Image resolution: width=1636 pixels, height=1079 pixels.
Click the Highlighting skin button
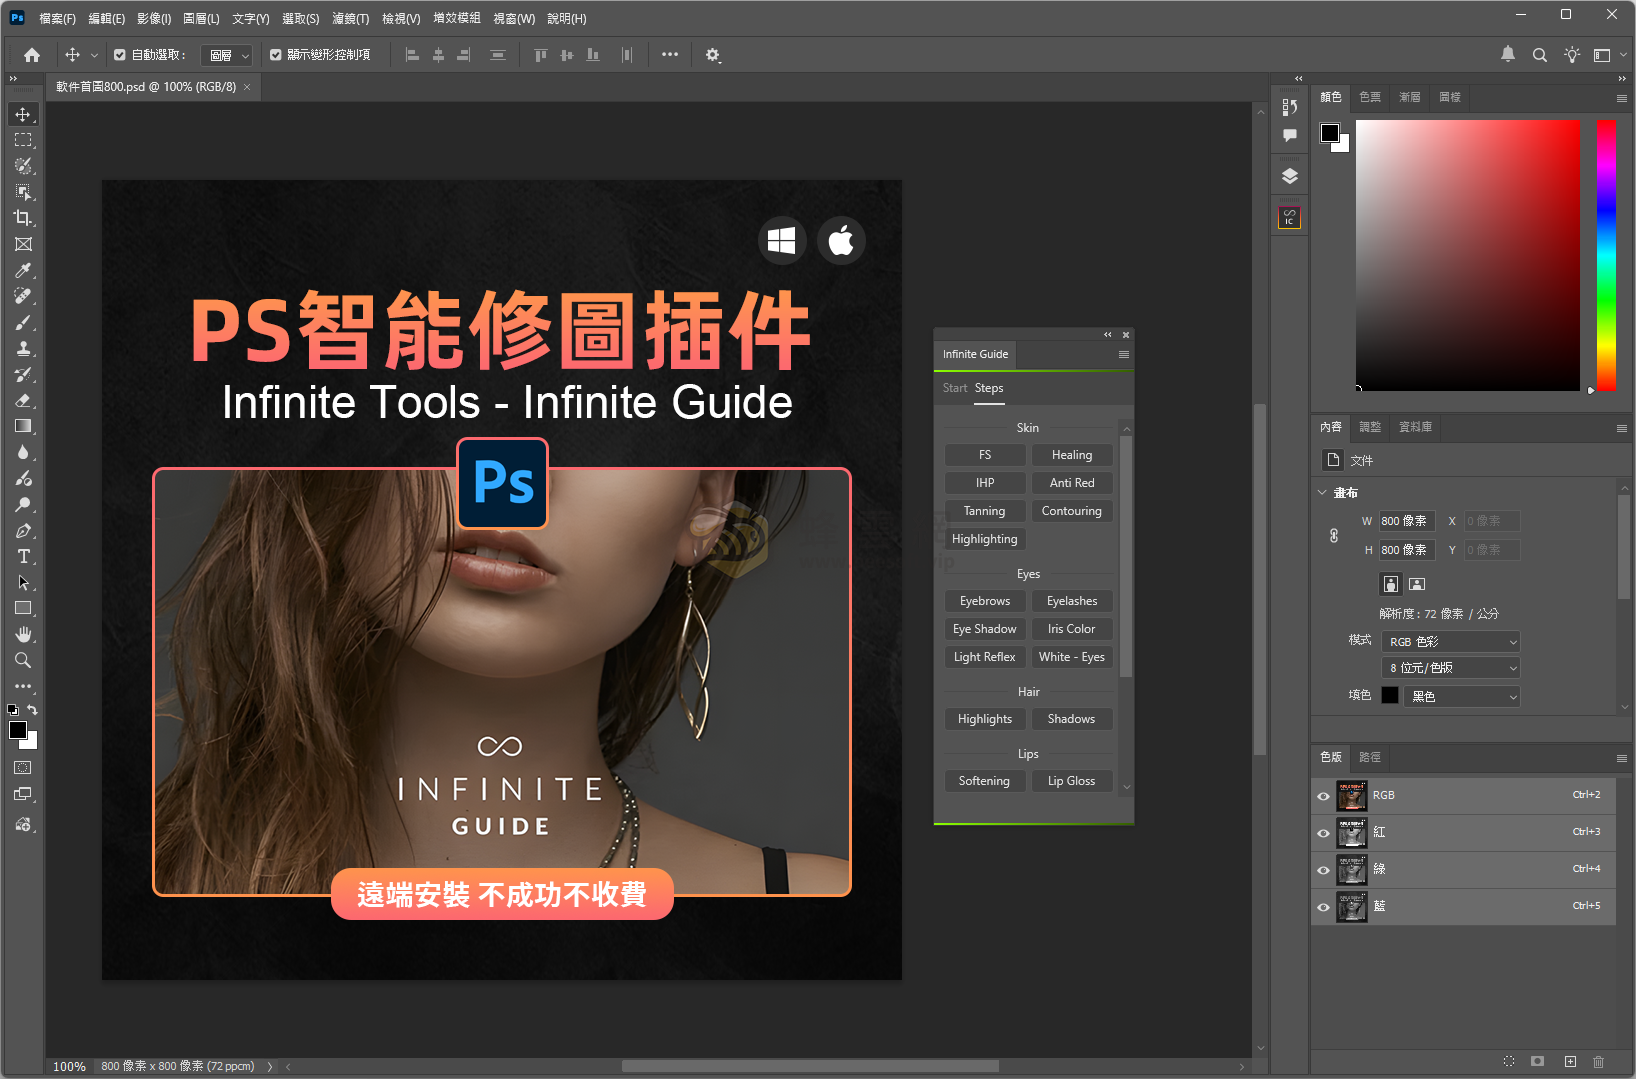[985, 539]
